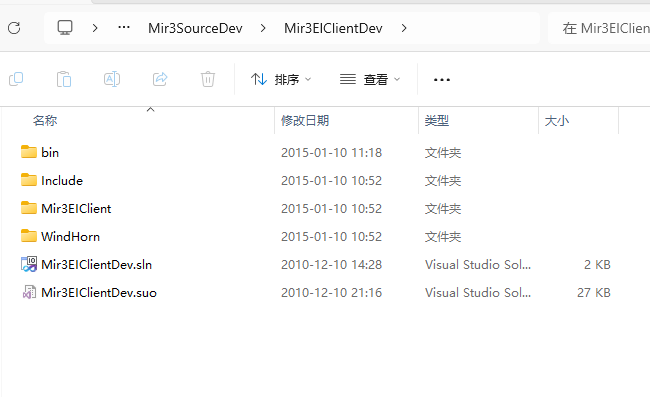The height and width of the screenshot is (397, 650).
Task: Click the Mir3EIClientDev breadcrumb segment
Action: [333, 28]
